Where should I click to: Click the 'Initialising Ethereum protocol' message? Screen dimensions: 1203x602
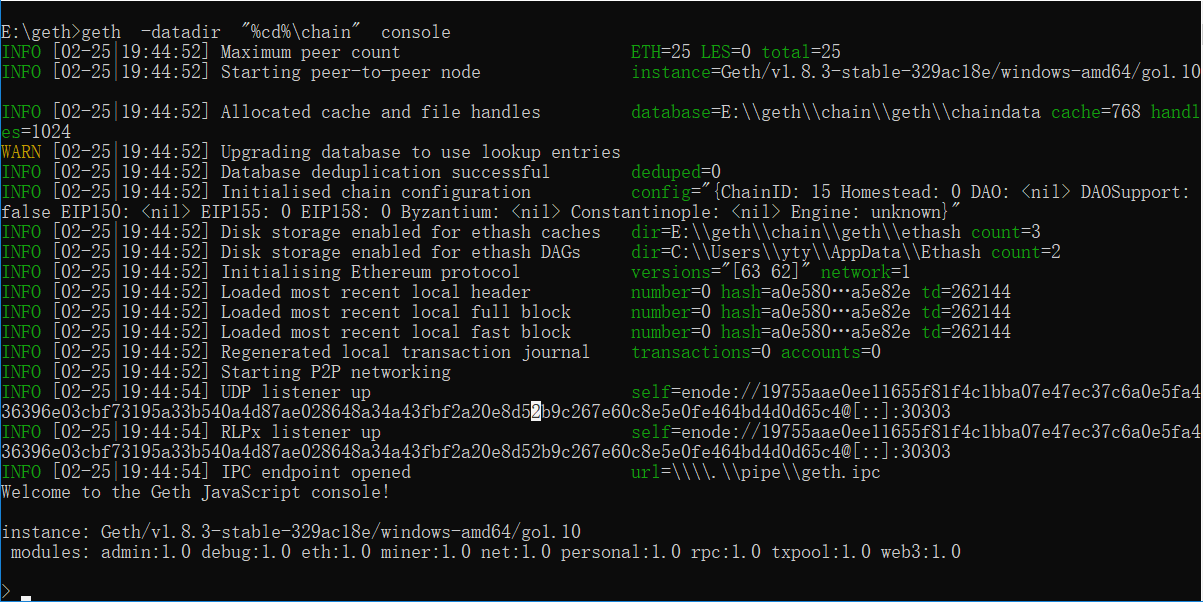point(370,272)
